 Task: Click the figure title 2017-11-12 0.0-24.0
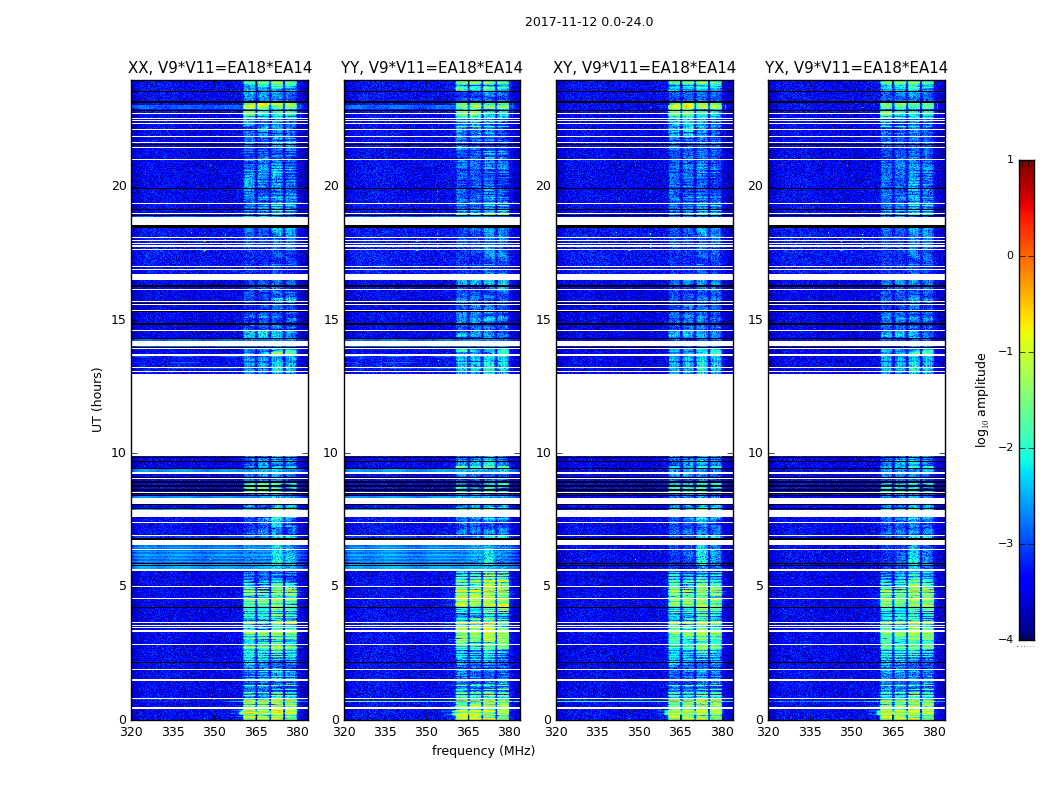(x=589, y=22)
